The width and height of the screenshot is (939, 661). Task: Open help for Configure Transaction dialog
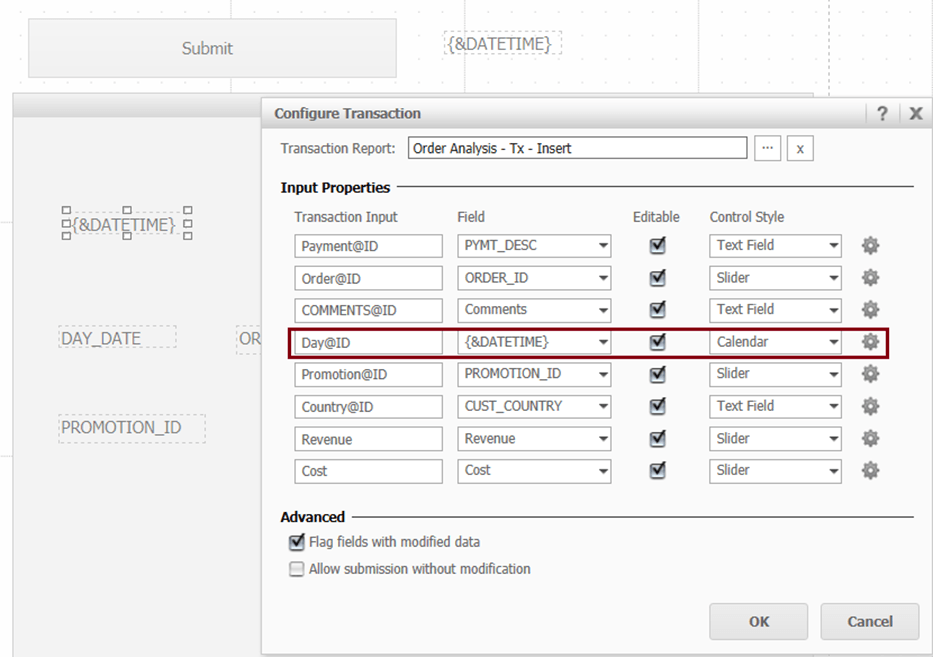click(882, 113)
